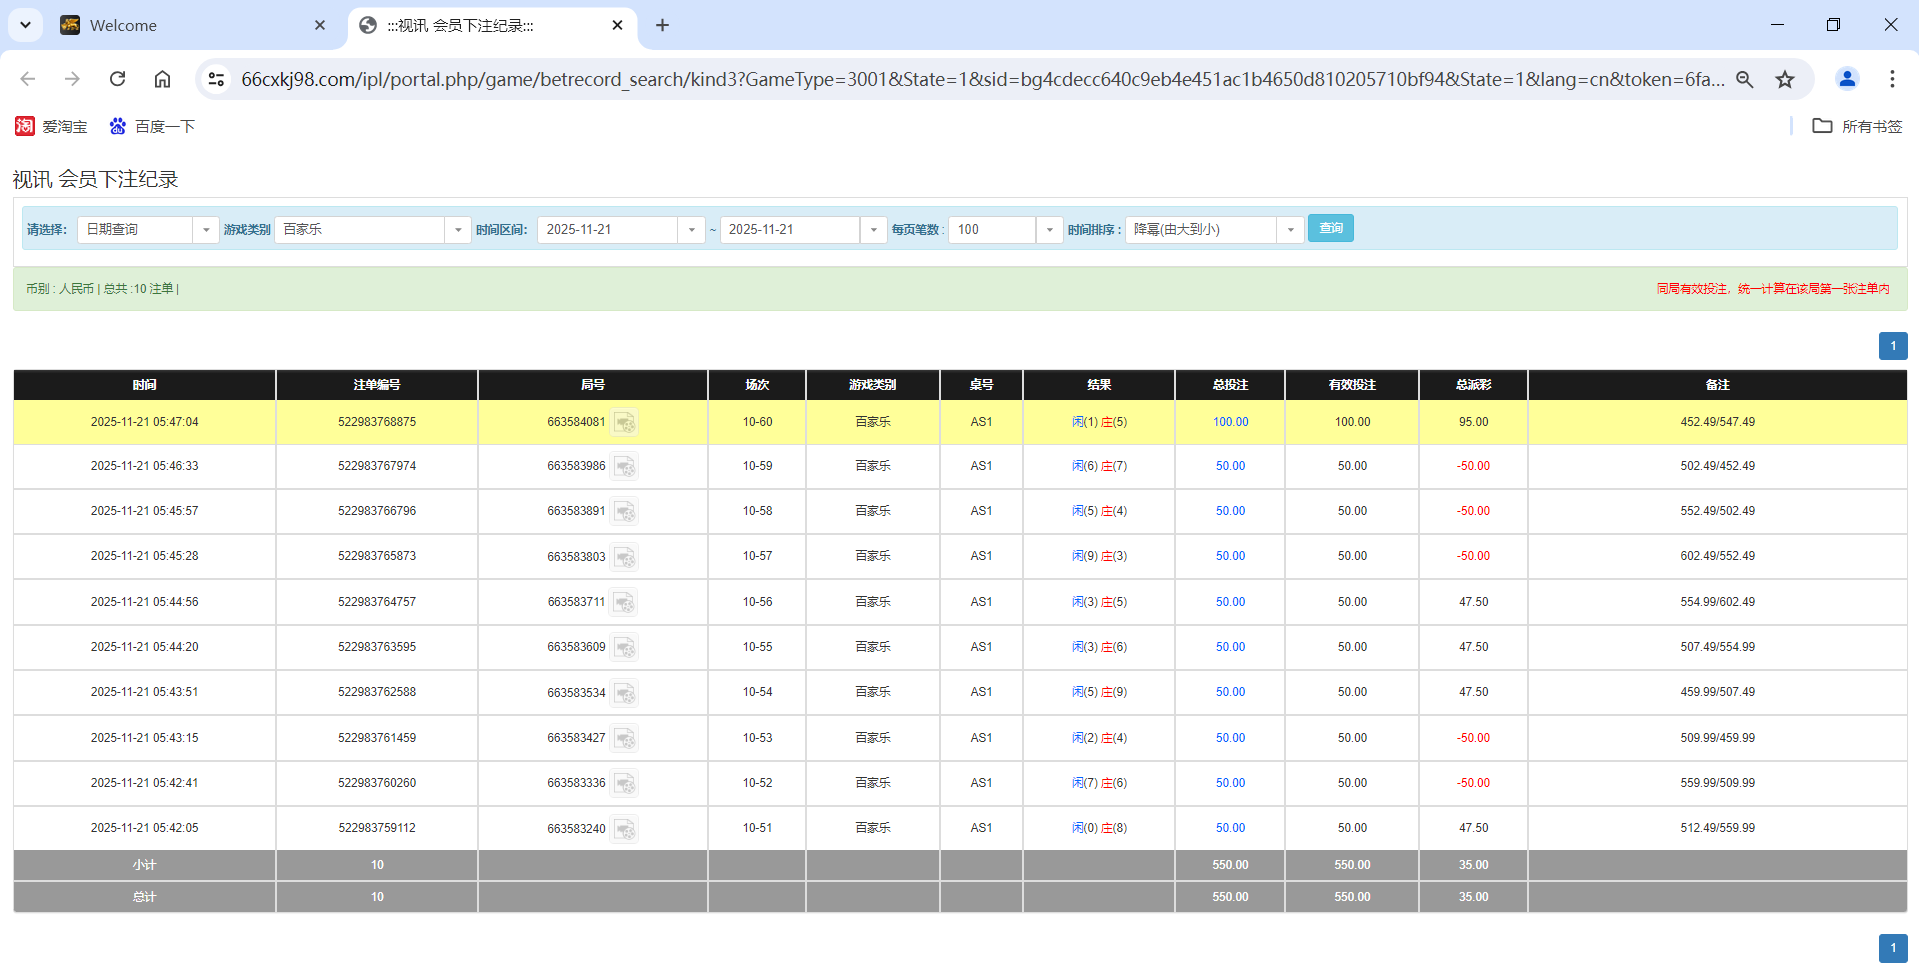
Task: Open the replay icon for round 663583240
Action: [626, 828]
